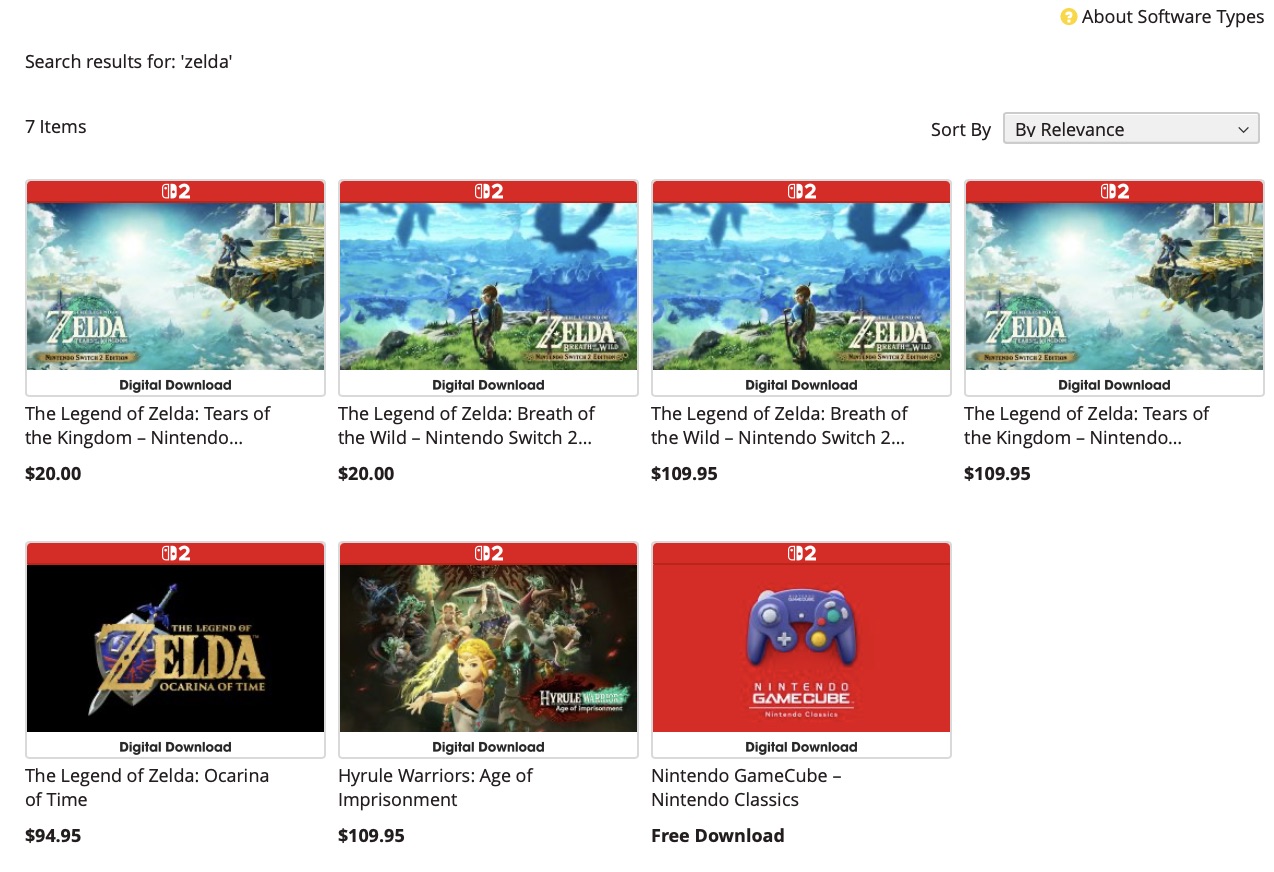Open the $20.00 Breath of the Wild title link
Image resolution: width=1274 pixels, height=872 pixels.
[466, 426]
